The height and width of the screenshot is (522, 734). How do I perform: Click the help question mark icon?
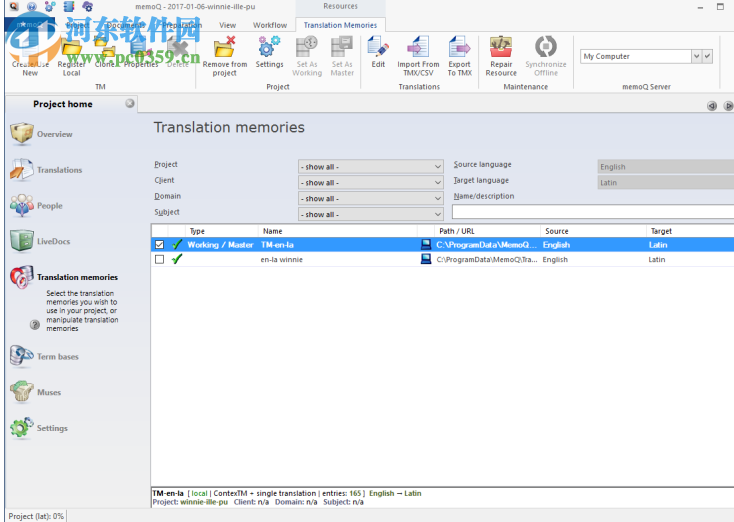pyautogui.click(x=35, y=324)
